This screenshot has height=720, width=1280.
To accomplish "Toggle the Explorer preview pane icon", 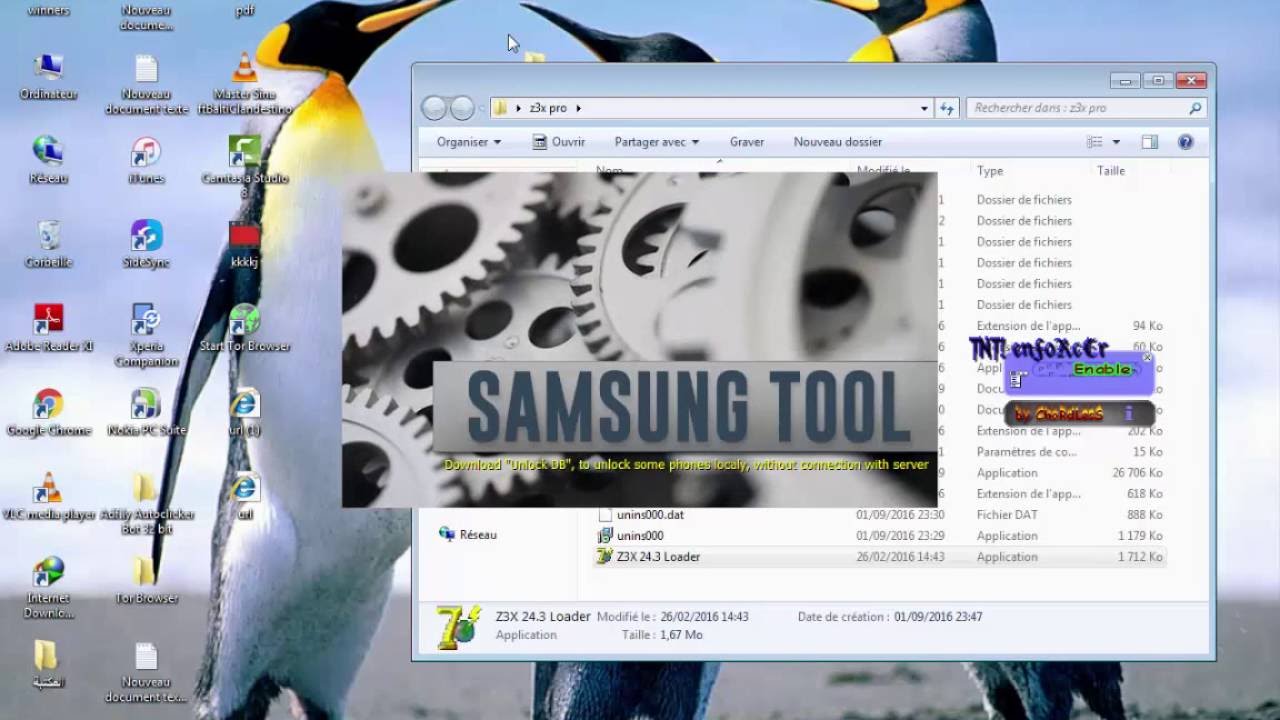I will (x=1150, y=142).
